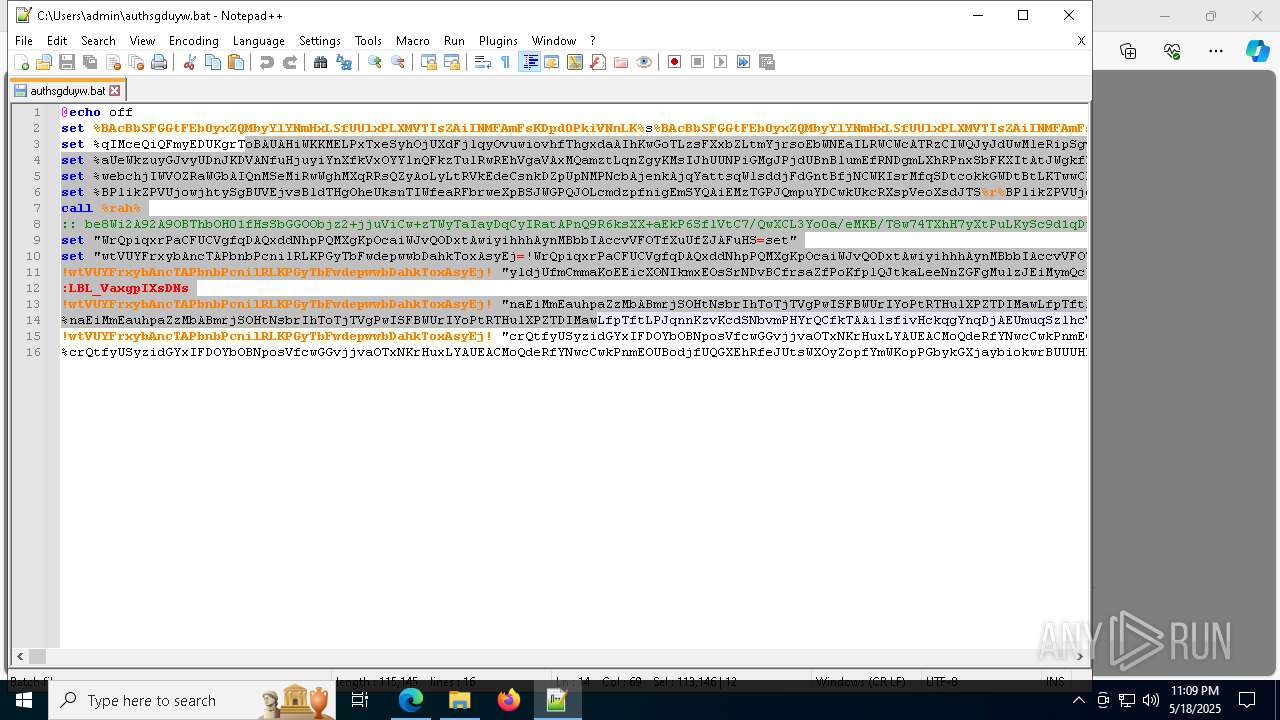
Task: Open Find with the binoculars icon
Action: click(x=320, y=62)
